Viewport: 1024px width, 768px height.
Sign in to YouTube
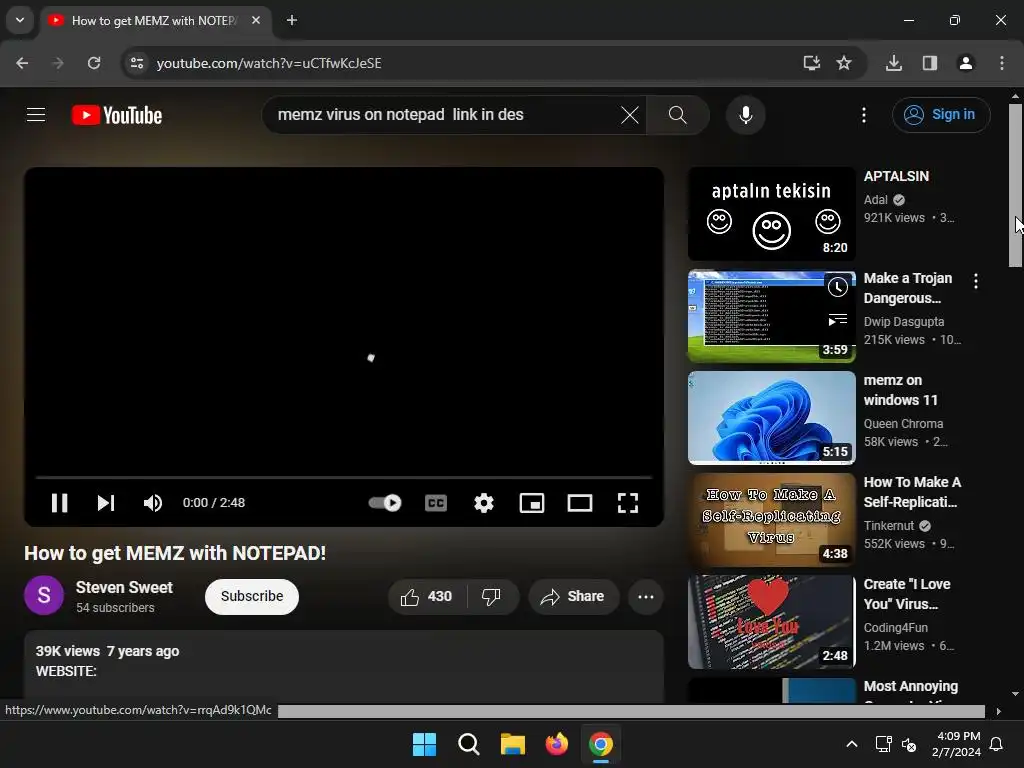[941, 115]
